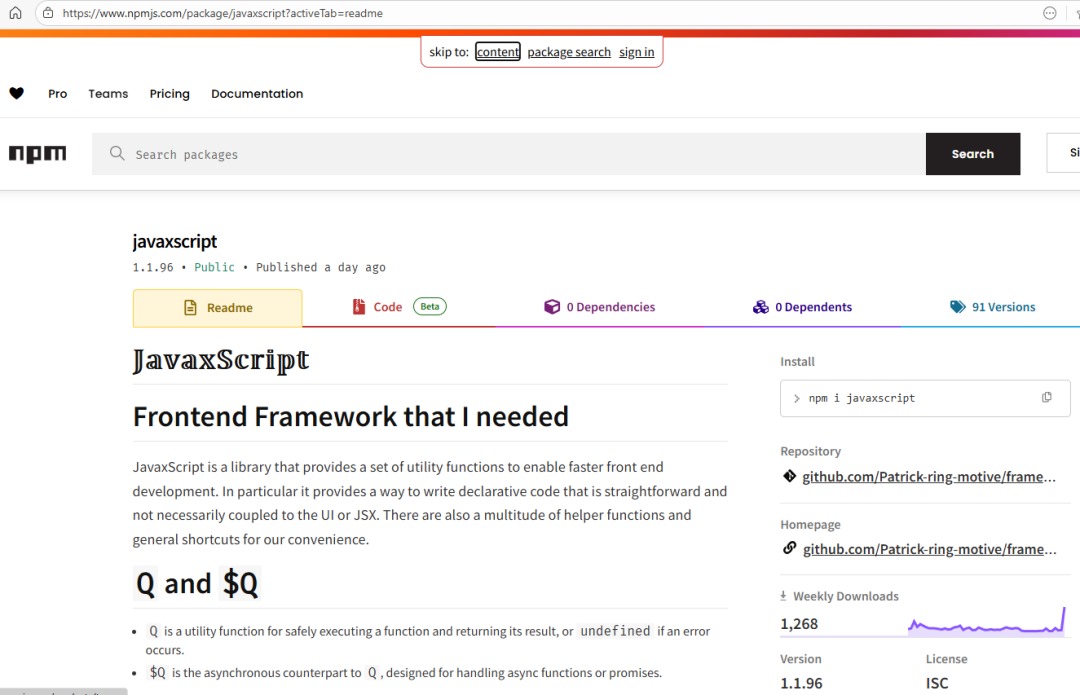1080x695 pixels.
Task: Click the git repository diamond icon
Action: coord(789,476)
